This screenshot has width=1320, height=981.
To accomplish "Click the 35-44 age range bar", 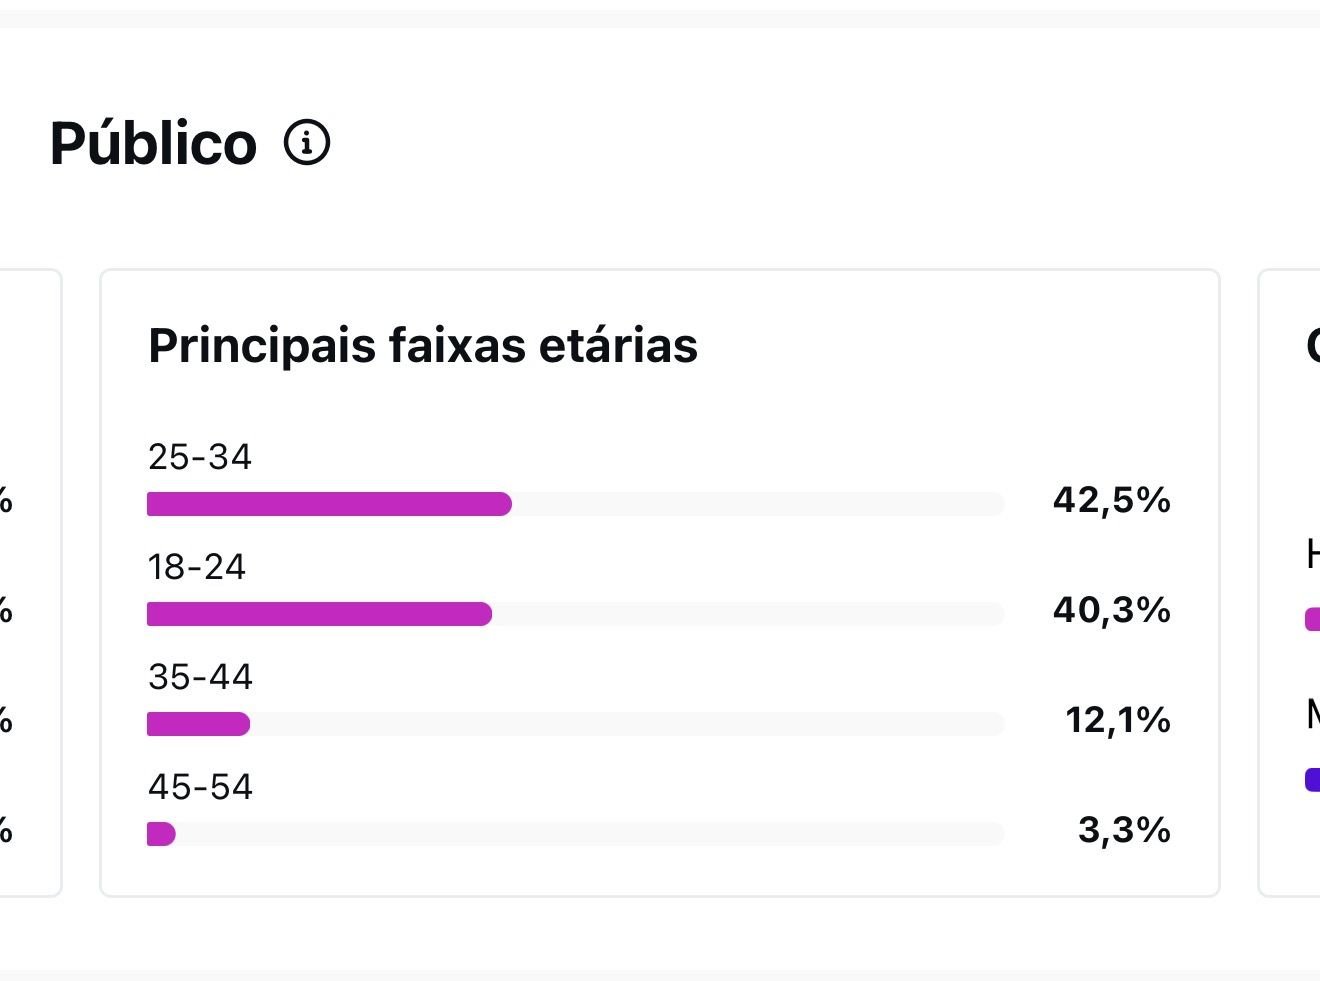I will 198,724.
